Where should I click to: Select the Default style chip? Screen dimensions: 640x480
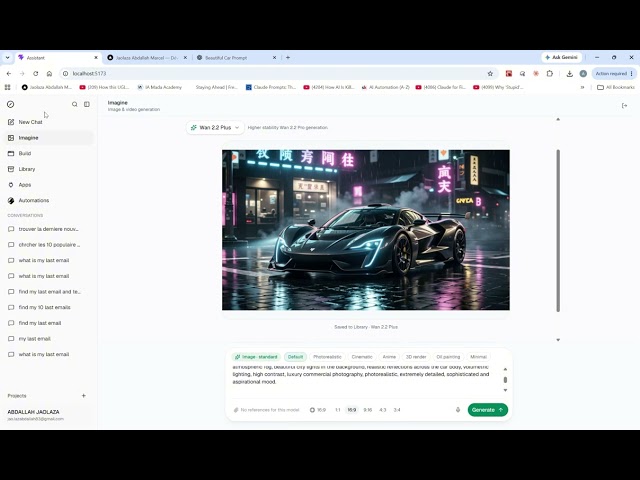(295, 357)
